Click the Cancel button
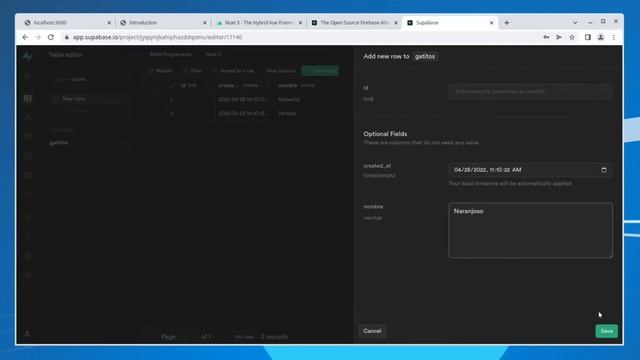Viewport: 640px width, 360px height. point(372,331)
